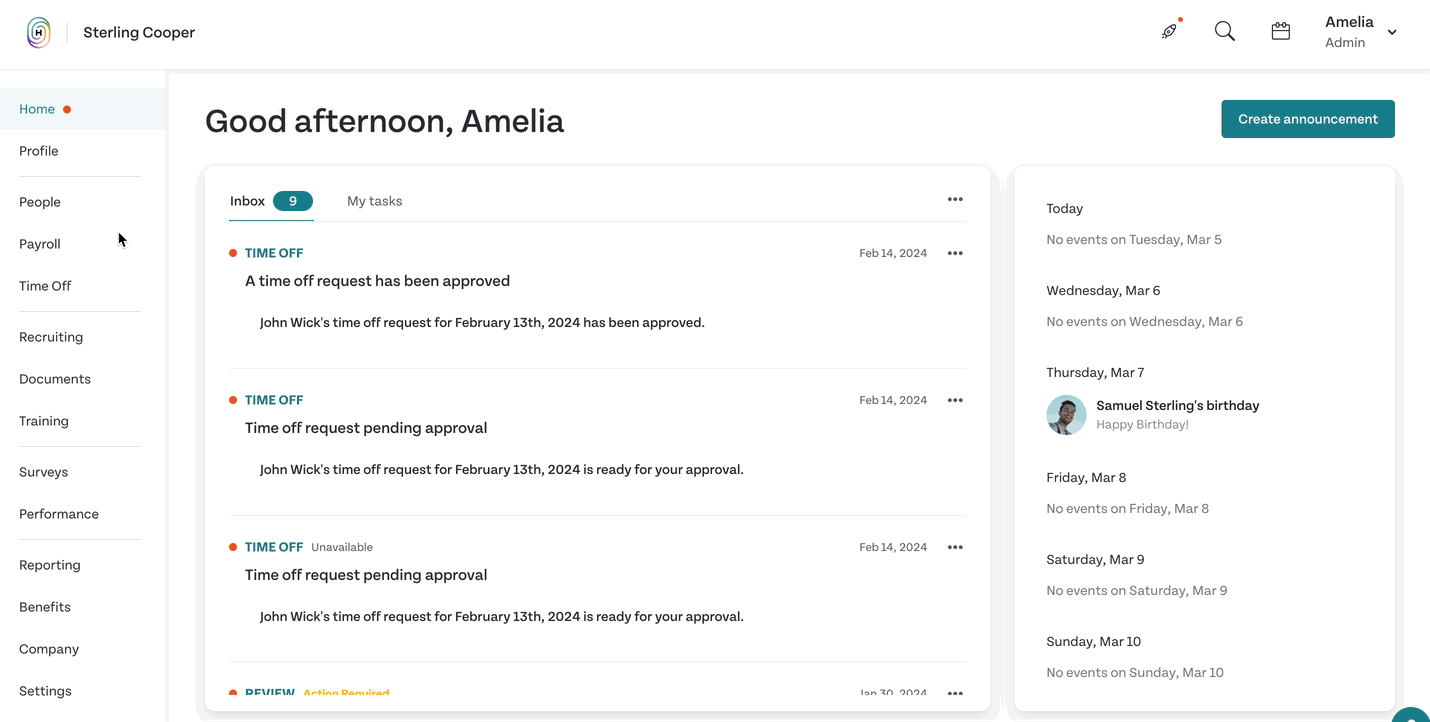Image resolution: width=1430 pixels, height=722 pixels.
Task: Click Create announcement button
Action: [1308, 119]
